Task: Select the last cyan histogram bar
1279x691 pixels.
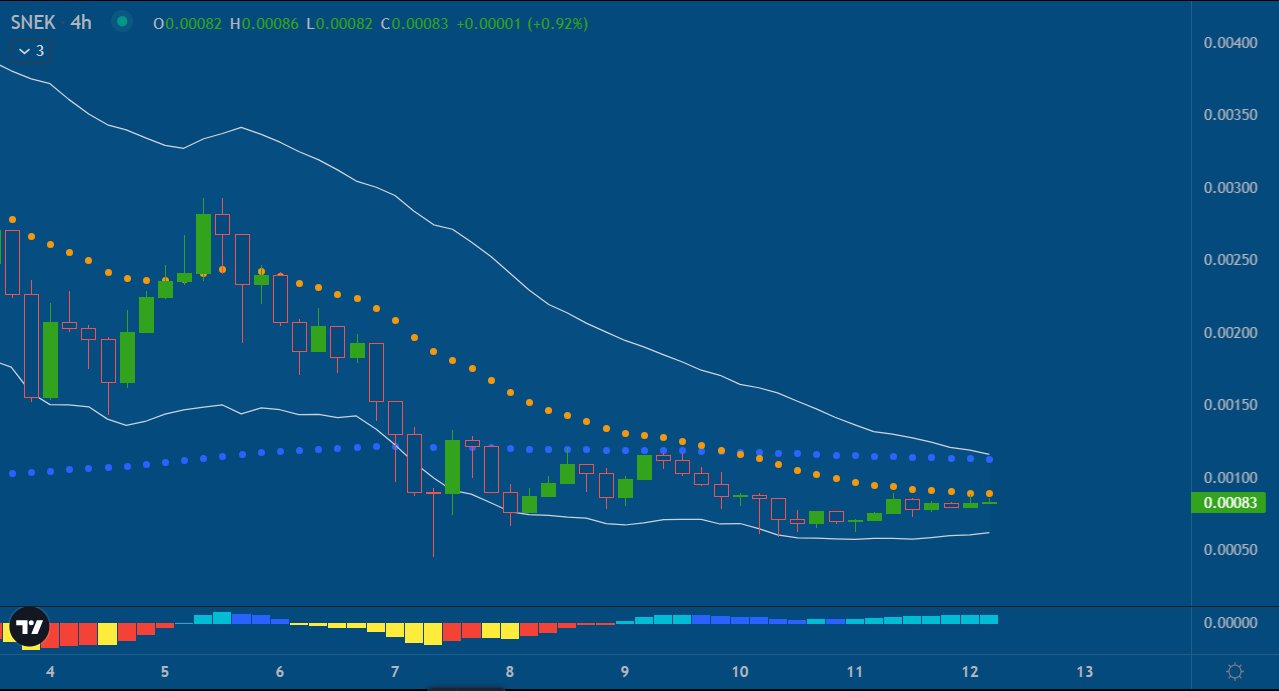Action: click(989, 619)
